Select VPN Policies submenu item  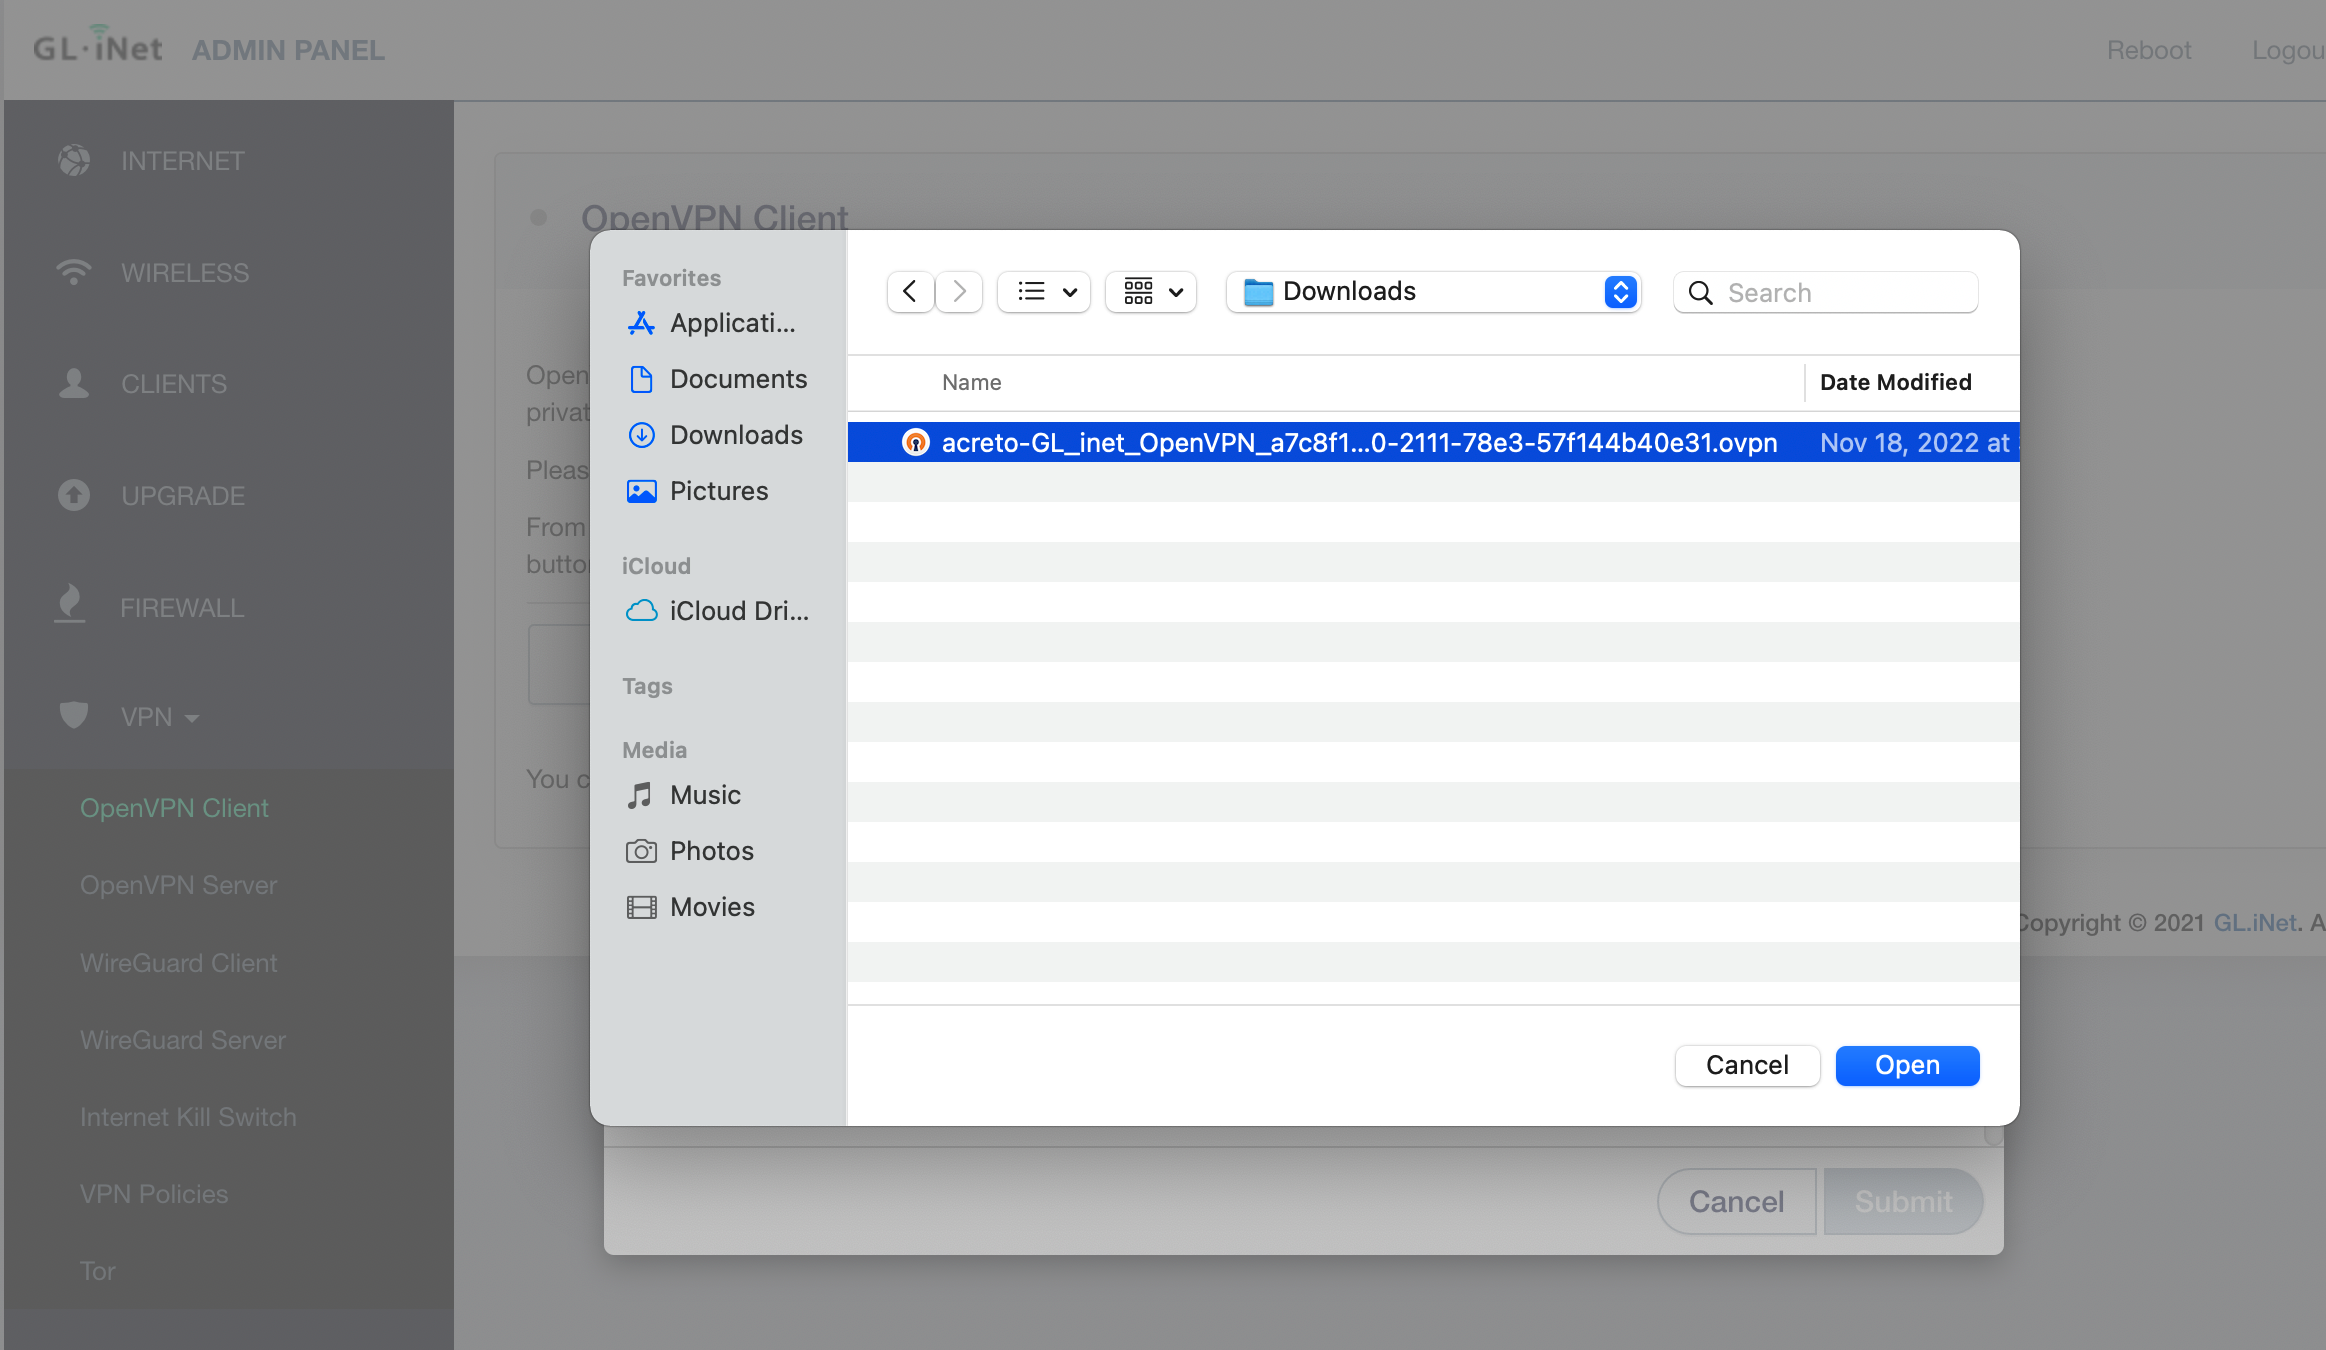pos(154,1194)
